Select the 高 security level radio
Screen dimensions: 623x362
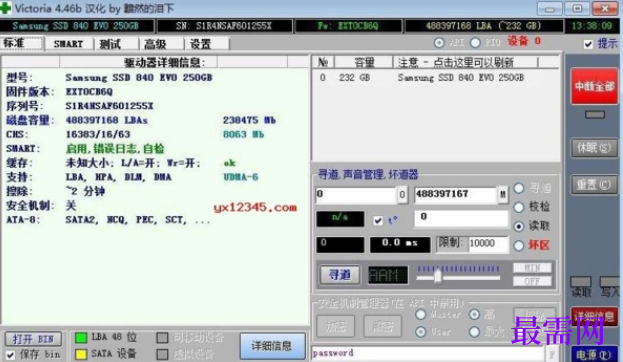[x=474, y=314]
